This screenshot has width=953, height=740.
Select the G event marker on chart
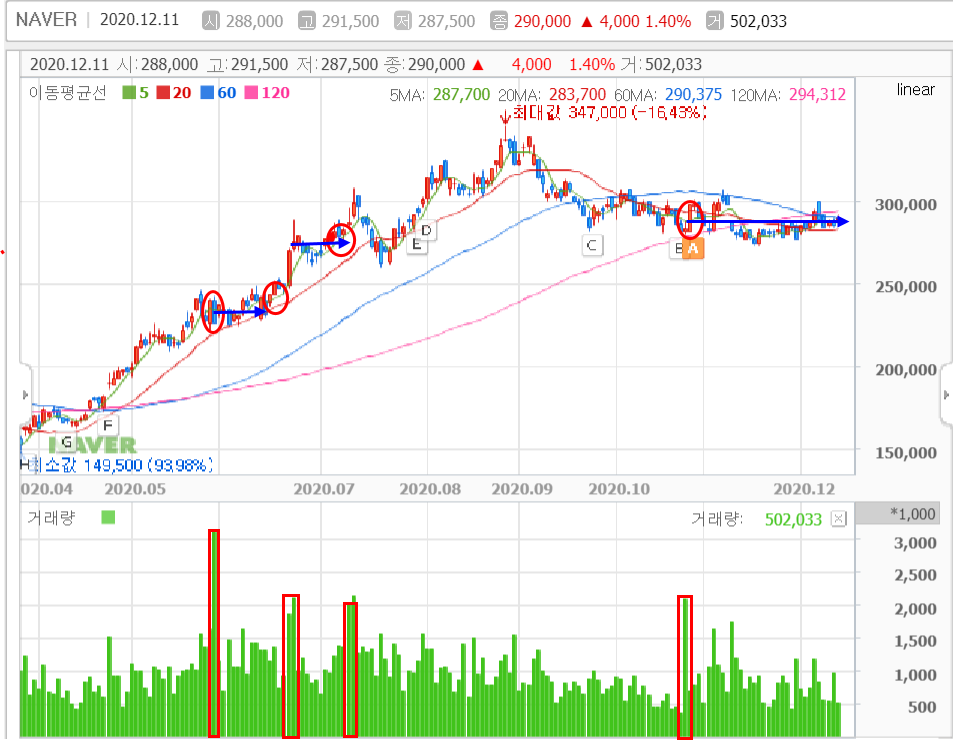tap(67, 442)
